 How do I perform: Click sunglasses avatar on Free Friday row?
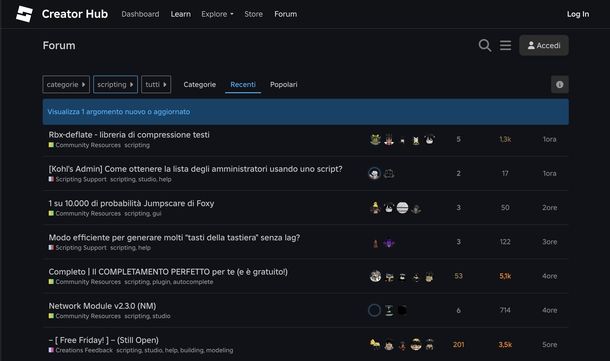(416, 345)
